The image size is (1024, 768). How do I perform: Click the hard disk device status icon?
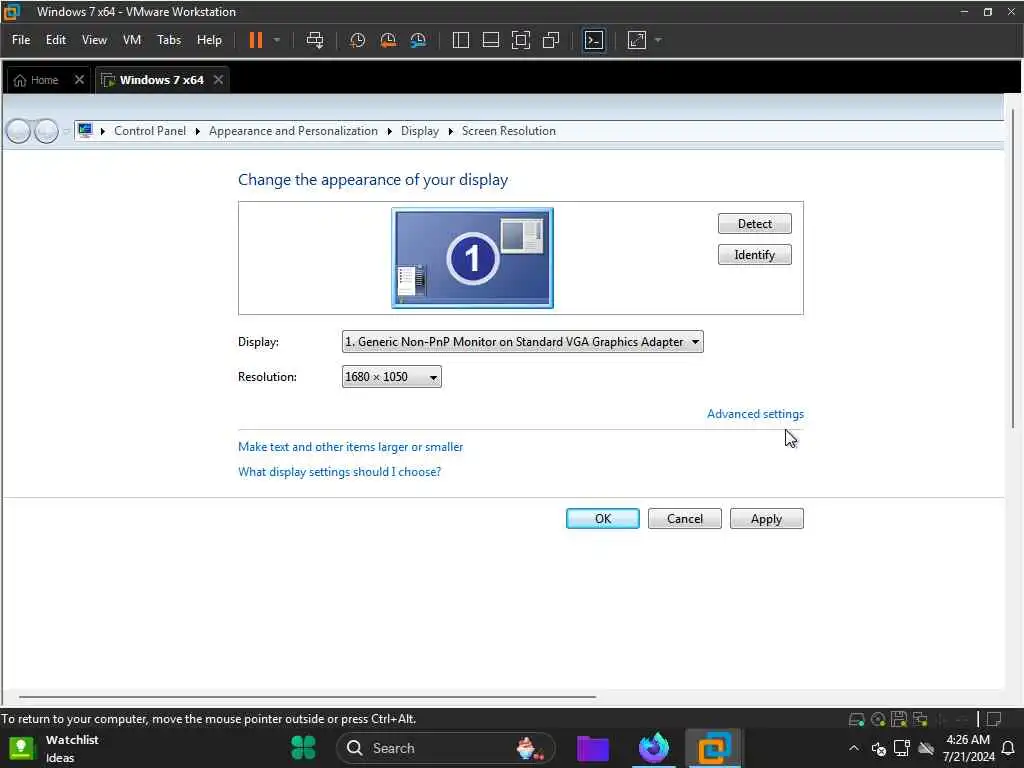856,719
